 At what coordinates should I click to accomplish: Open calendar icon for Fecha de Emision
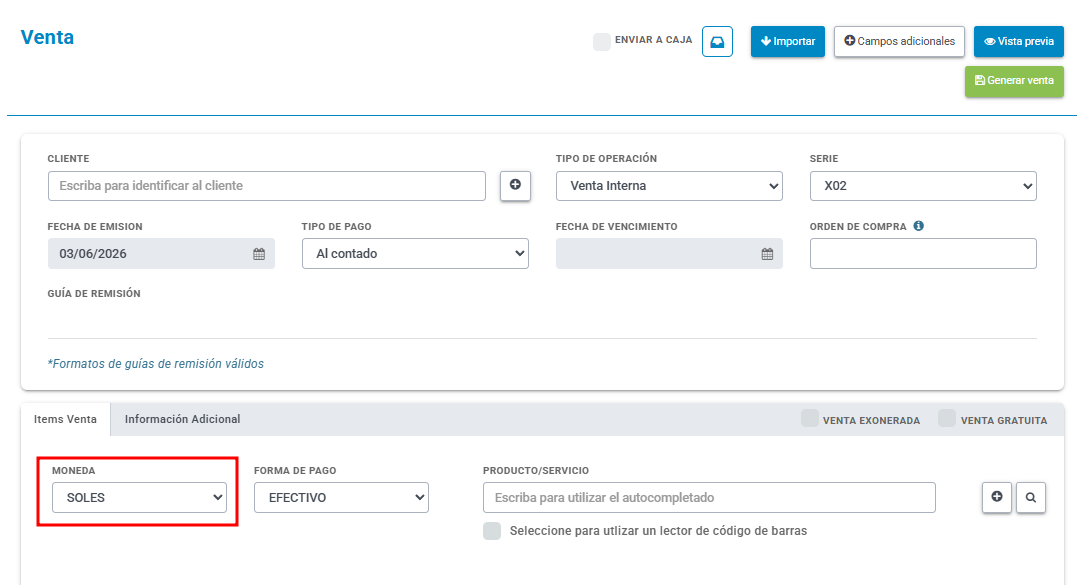[259, 254]
